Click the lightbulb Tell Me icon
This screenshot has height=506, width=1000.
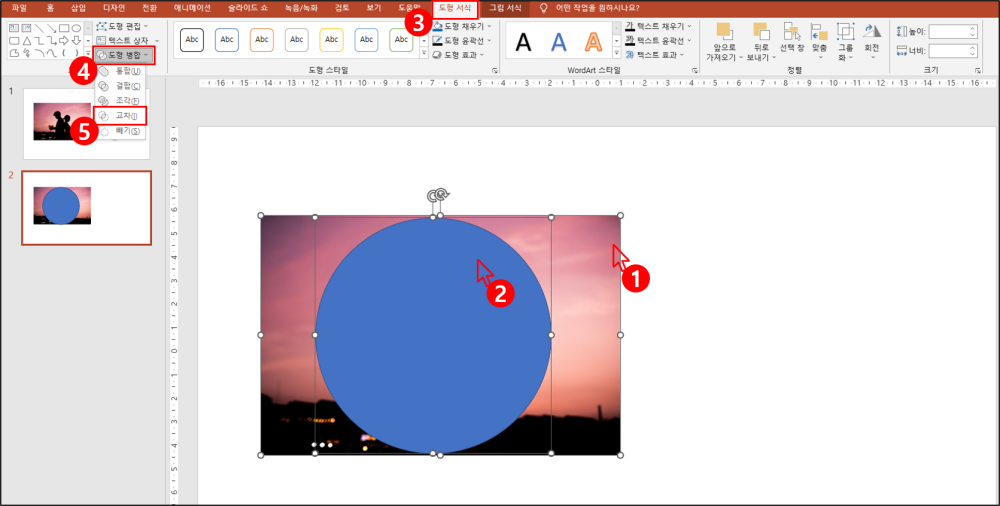click(543, 8)
